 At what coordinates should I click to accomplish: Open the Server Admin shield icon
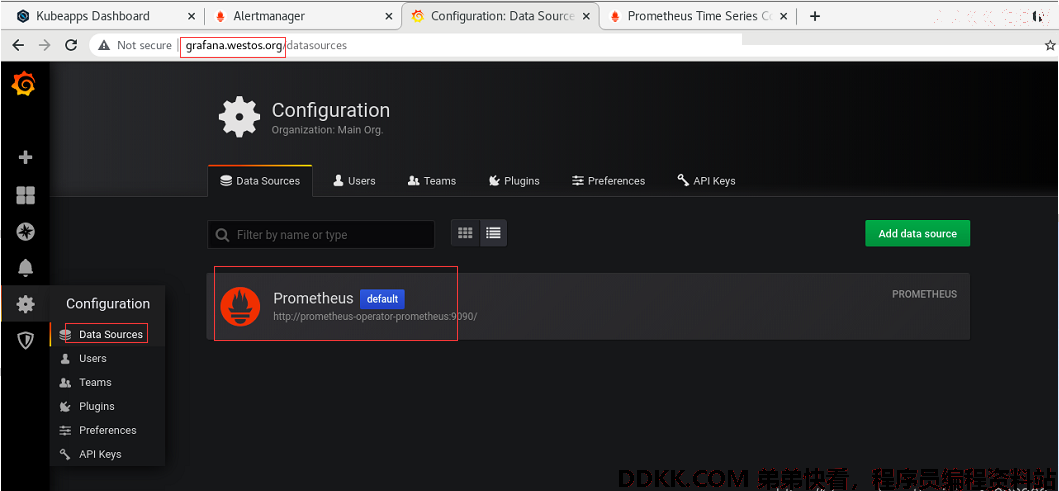point(25,340)
